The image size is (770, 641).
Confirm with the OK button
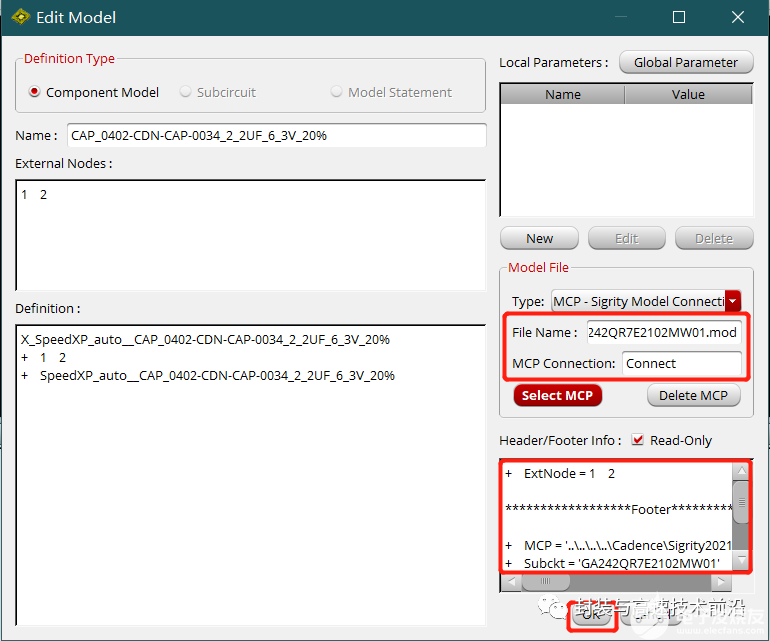point(592,614)
